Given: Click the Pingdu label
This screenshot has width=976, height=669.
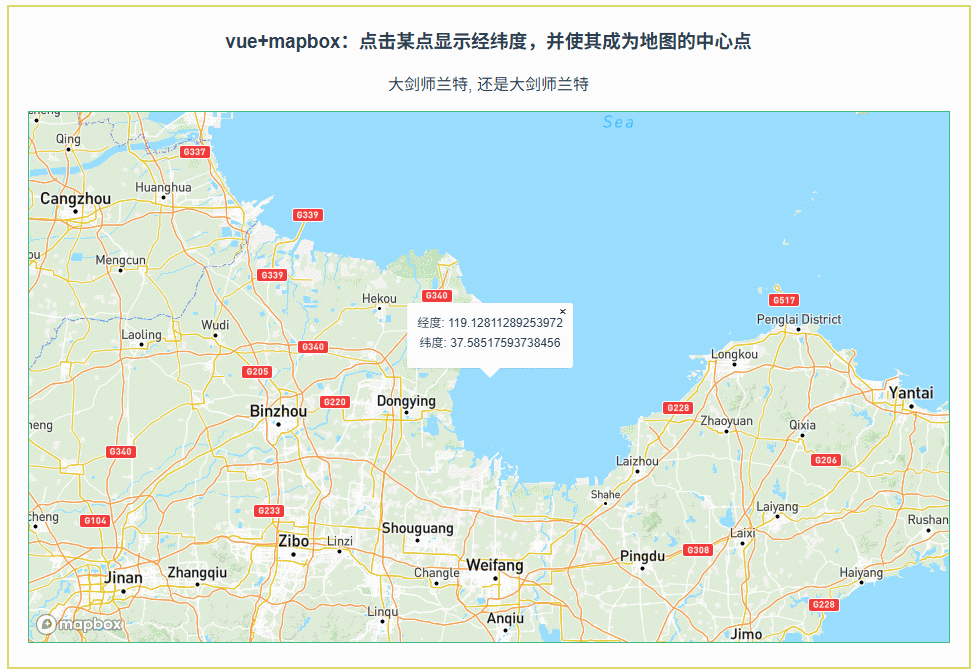Looking at the screenshot, I should 642,556.
